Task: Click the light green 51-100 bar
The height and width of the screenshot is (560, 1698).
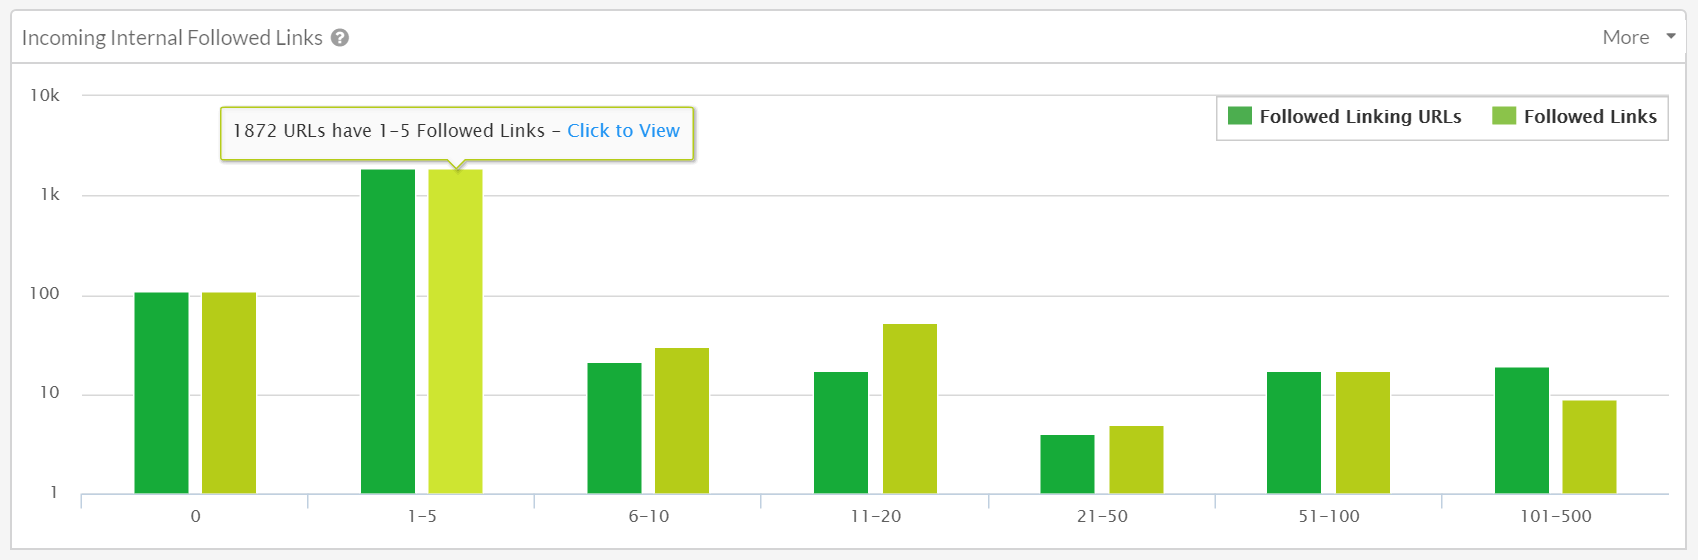Action: pyautogui.click(x=1362, y=432)
